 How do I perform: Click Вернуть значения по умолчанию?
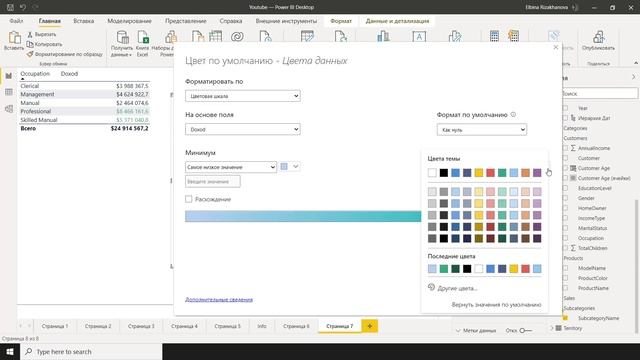(496, 304)
